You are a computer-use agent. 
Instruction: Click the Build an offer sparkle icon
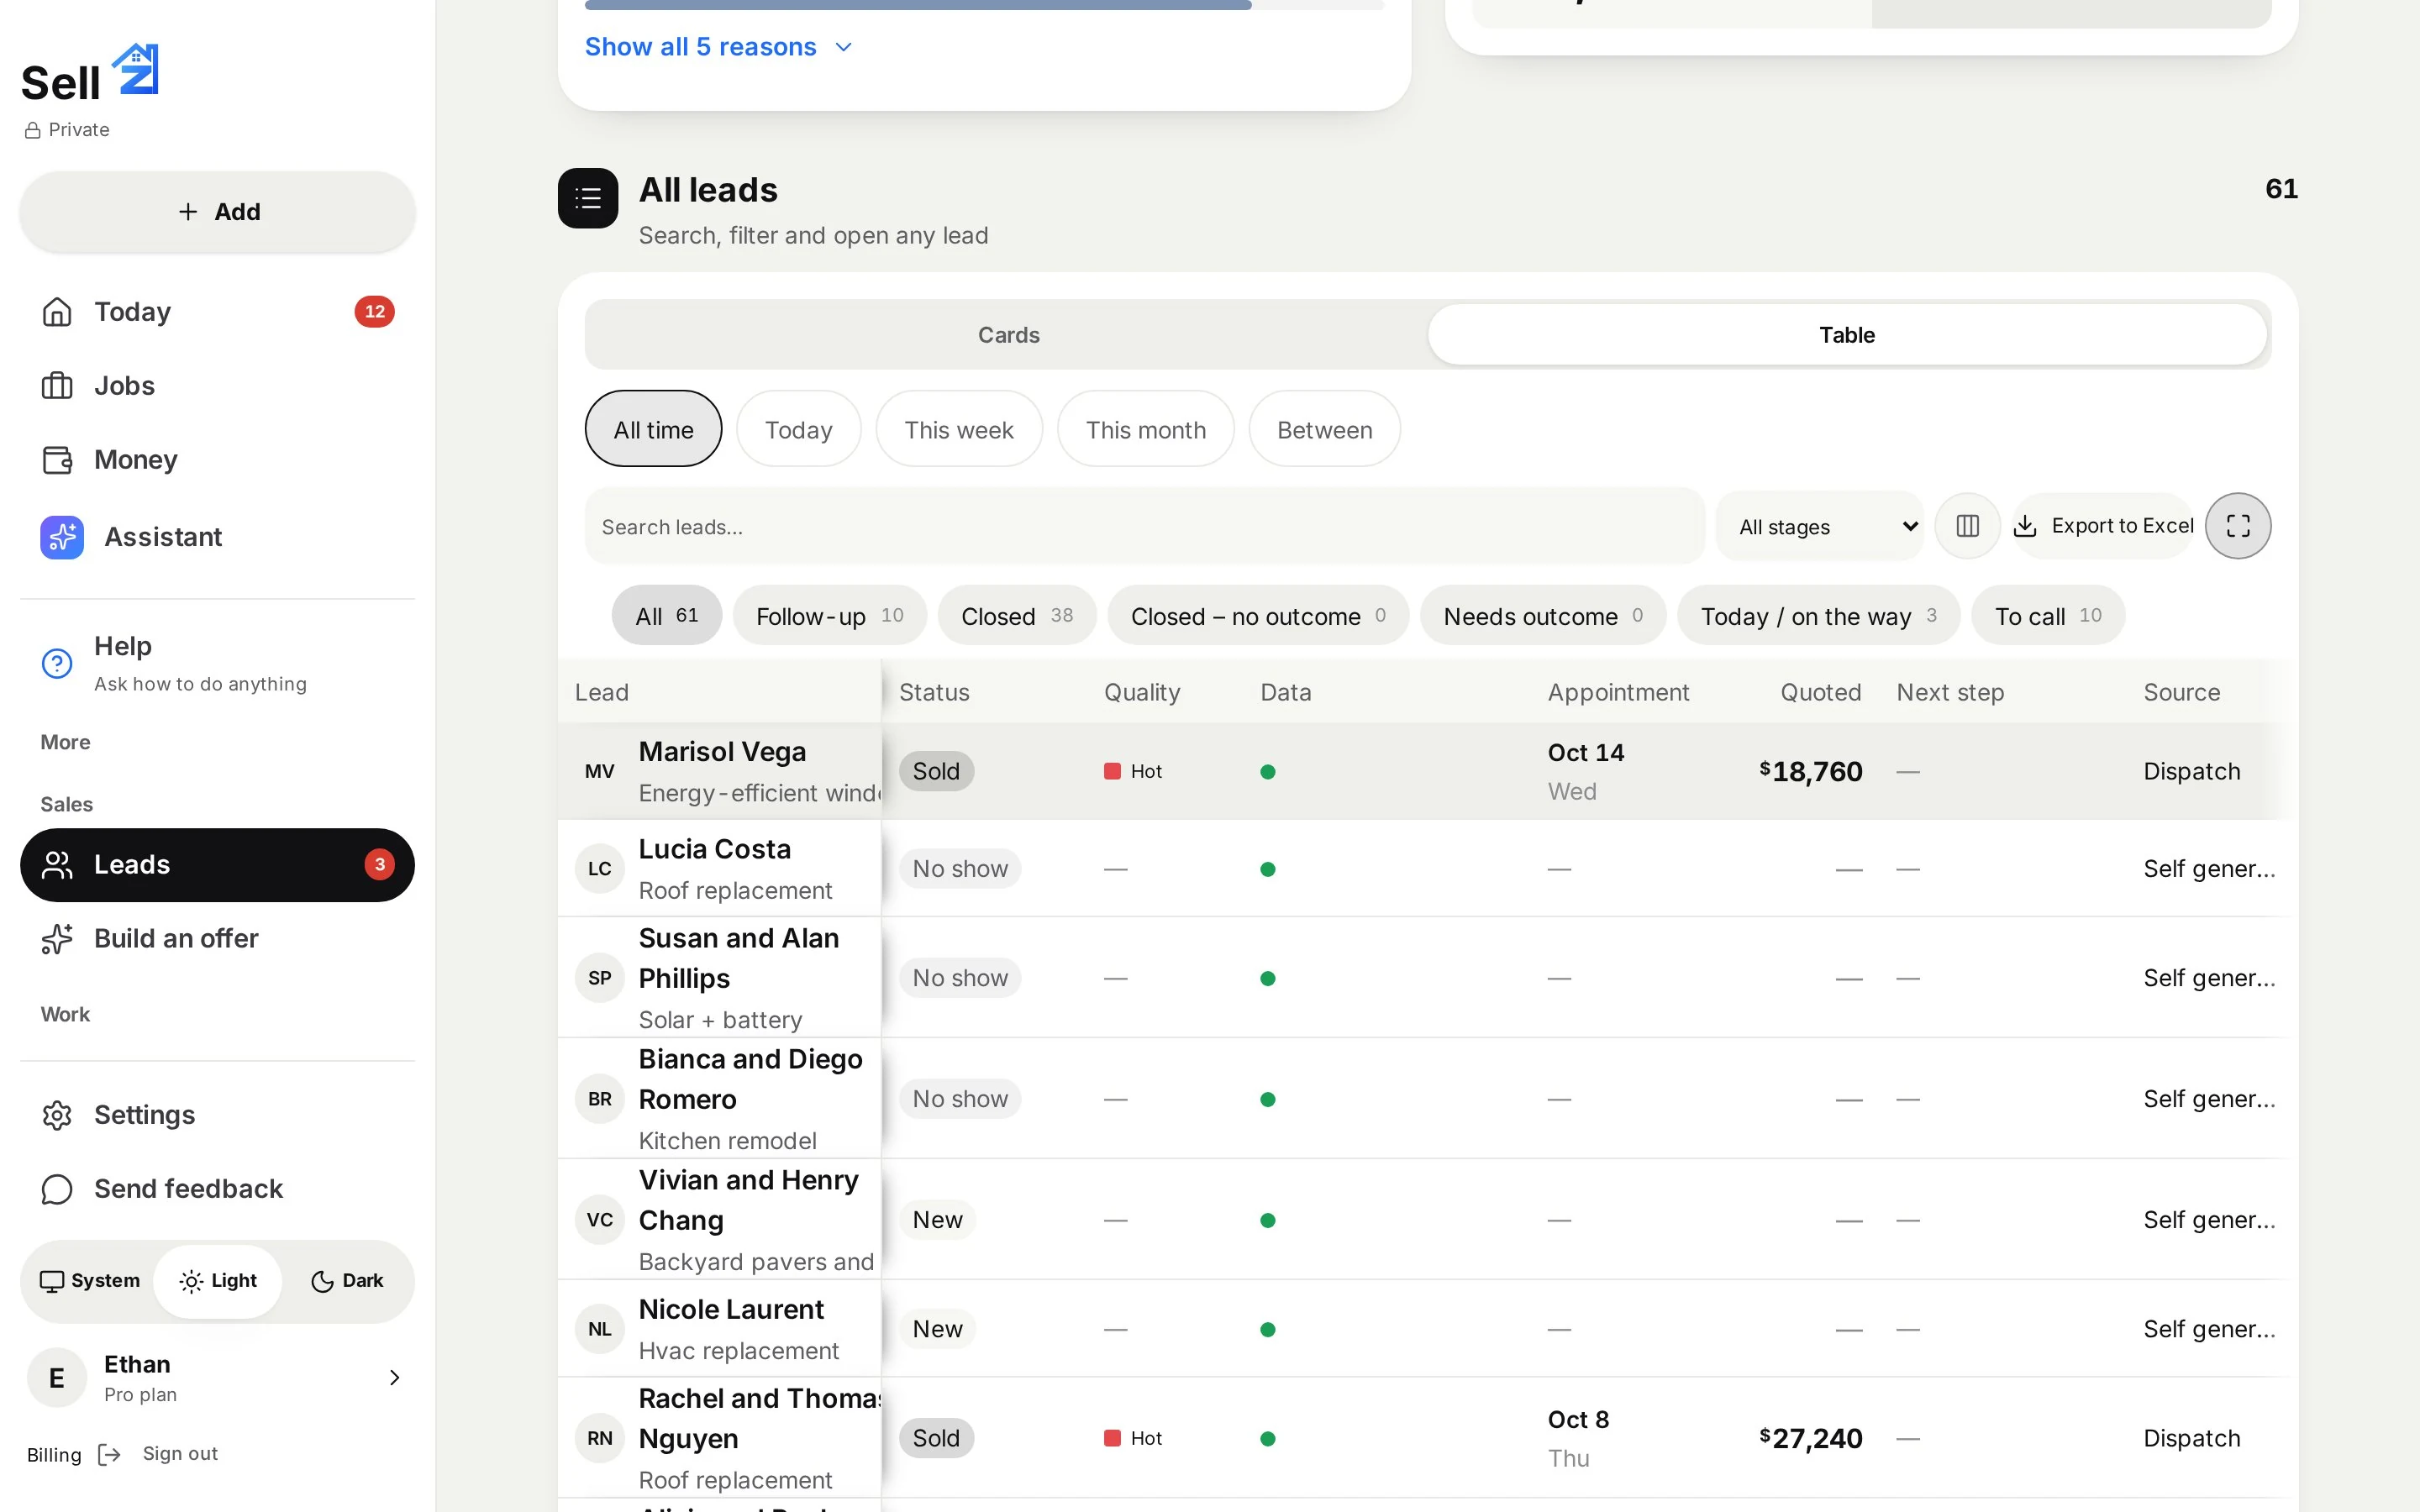(57, 939)
